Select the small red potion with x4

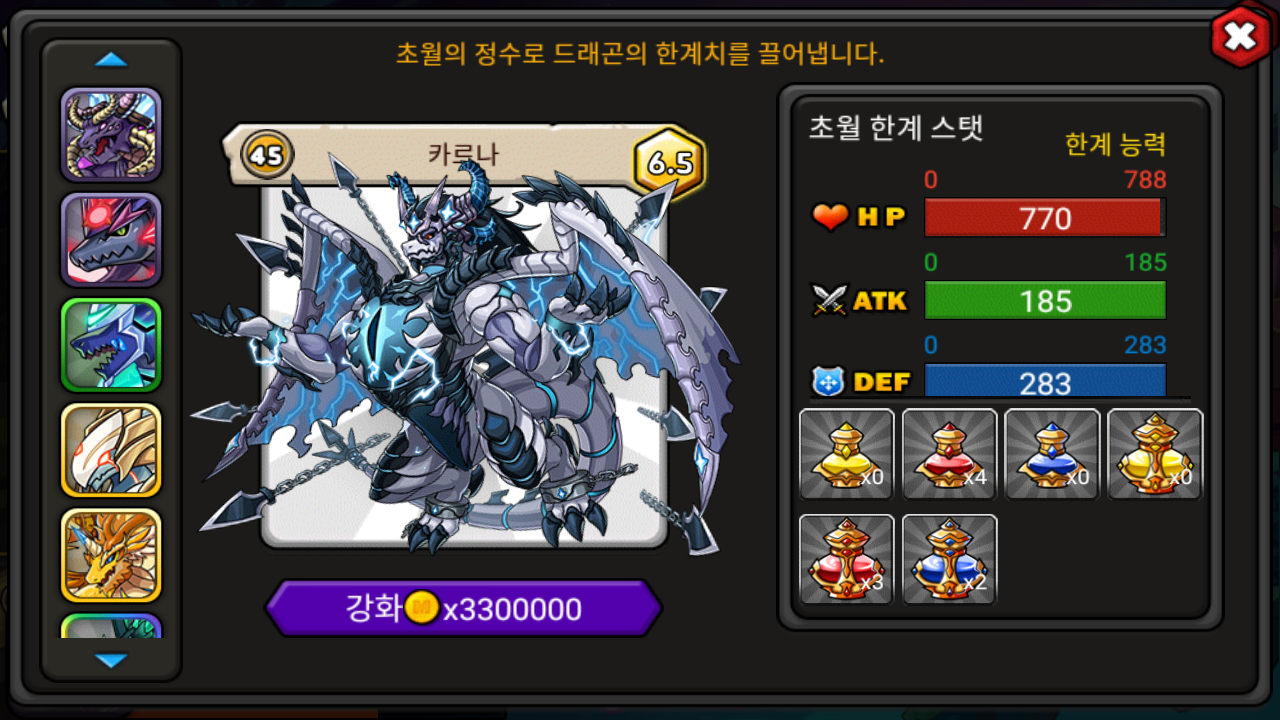coord(950,454)
